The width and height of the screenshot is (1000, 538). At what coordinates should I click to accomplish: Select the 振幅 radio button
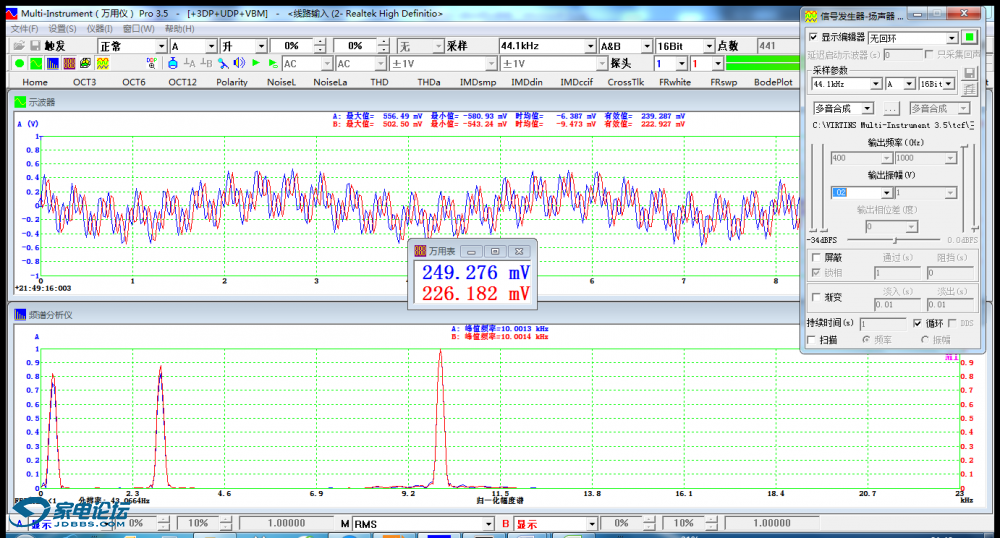[x=924, y=340]
